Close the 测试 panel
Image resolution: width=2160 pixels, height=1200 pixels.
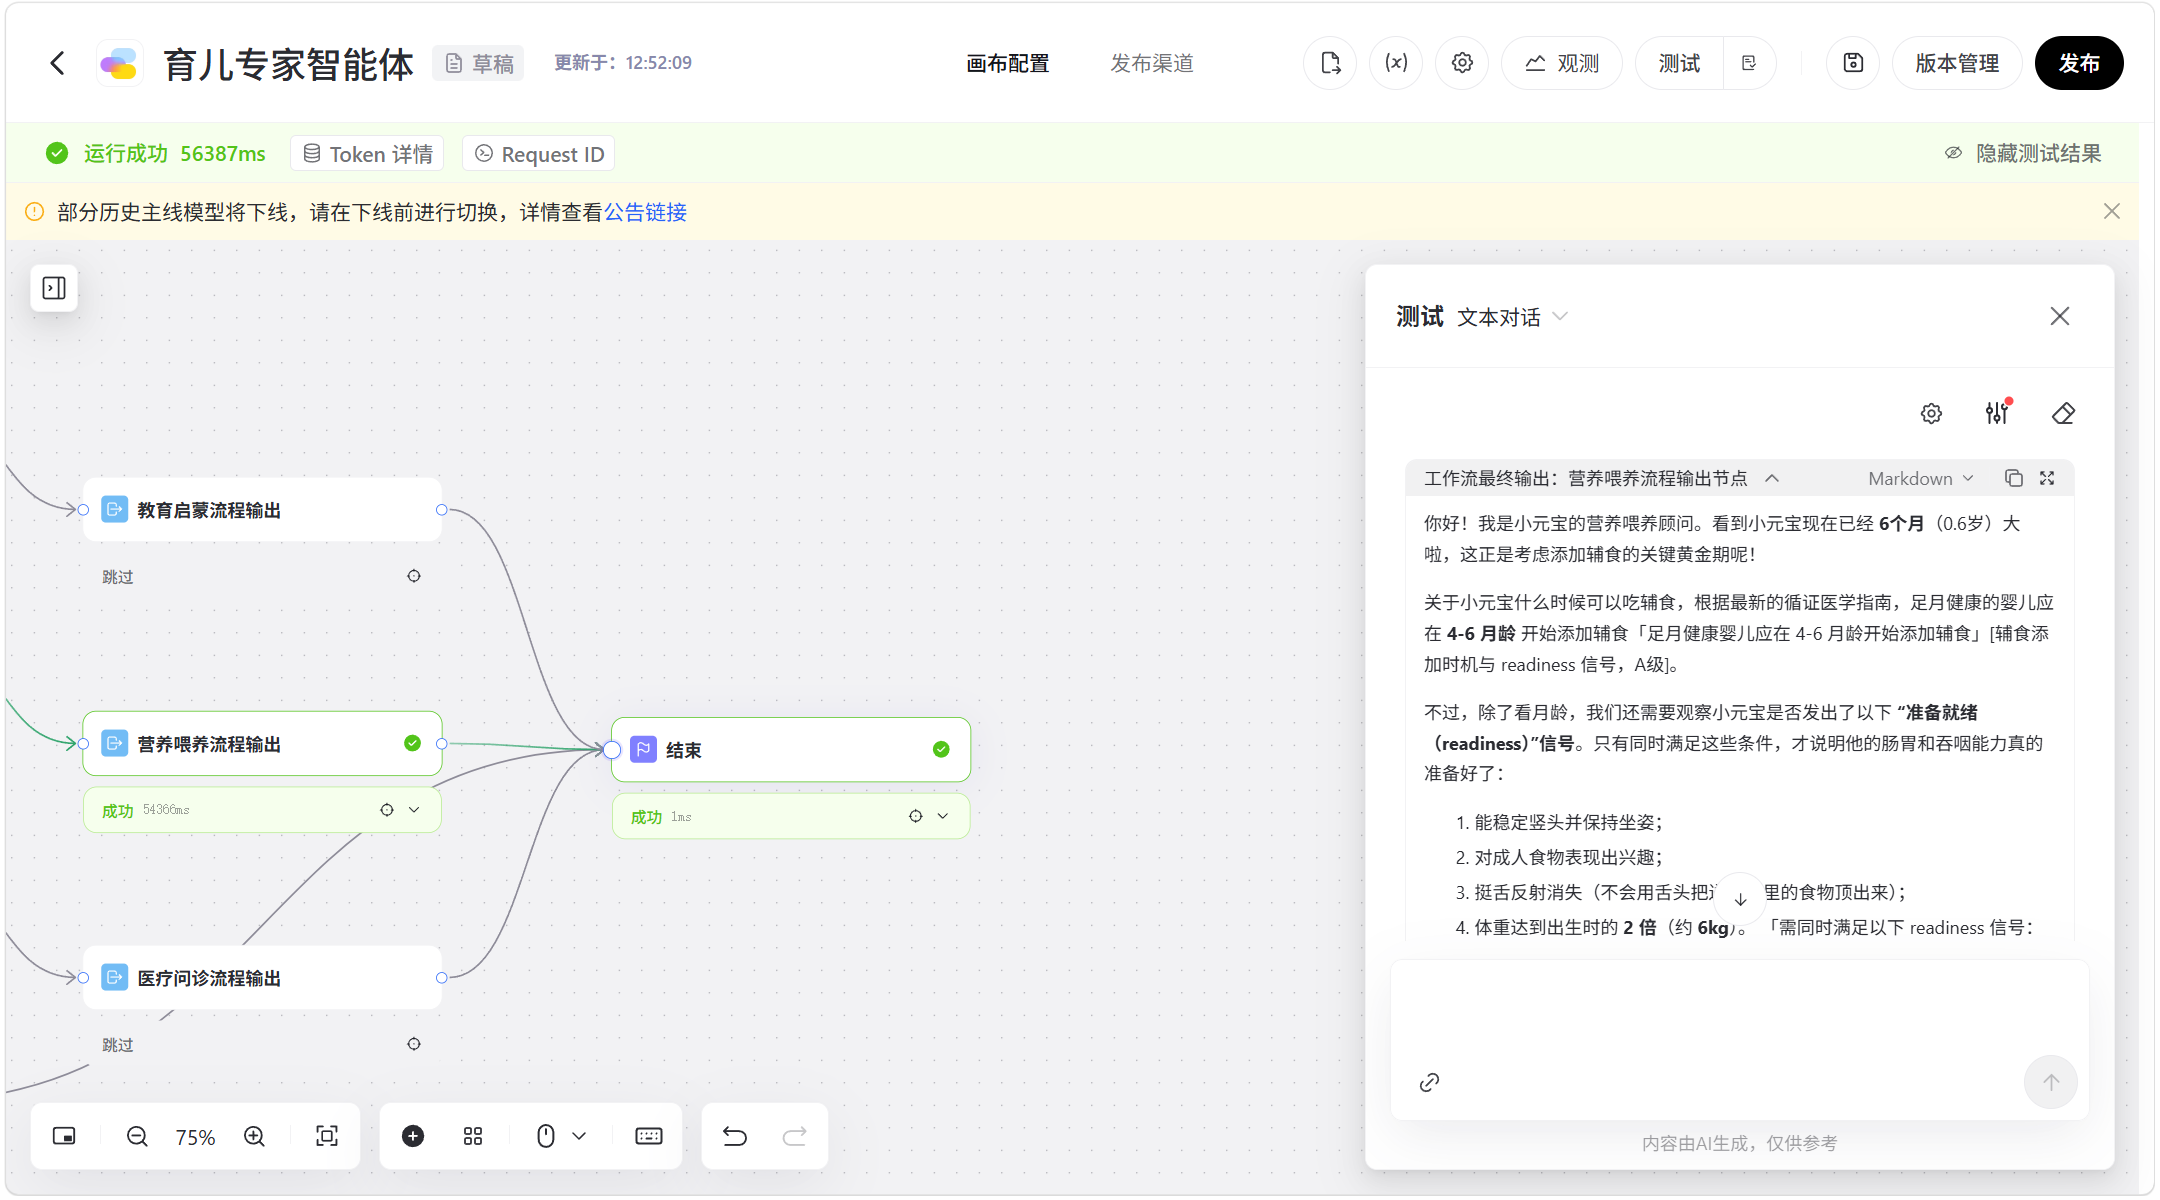pos(2060,316)
